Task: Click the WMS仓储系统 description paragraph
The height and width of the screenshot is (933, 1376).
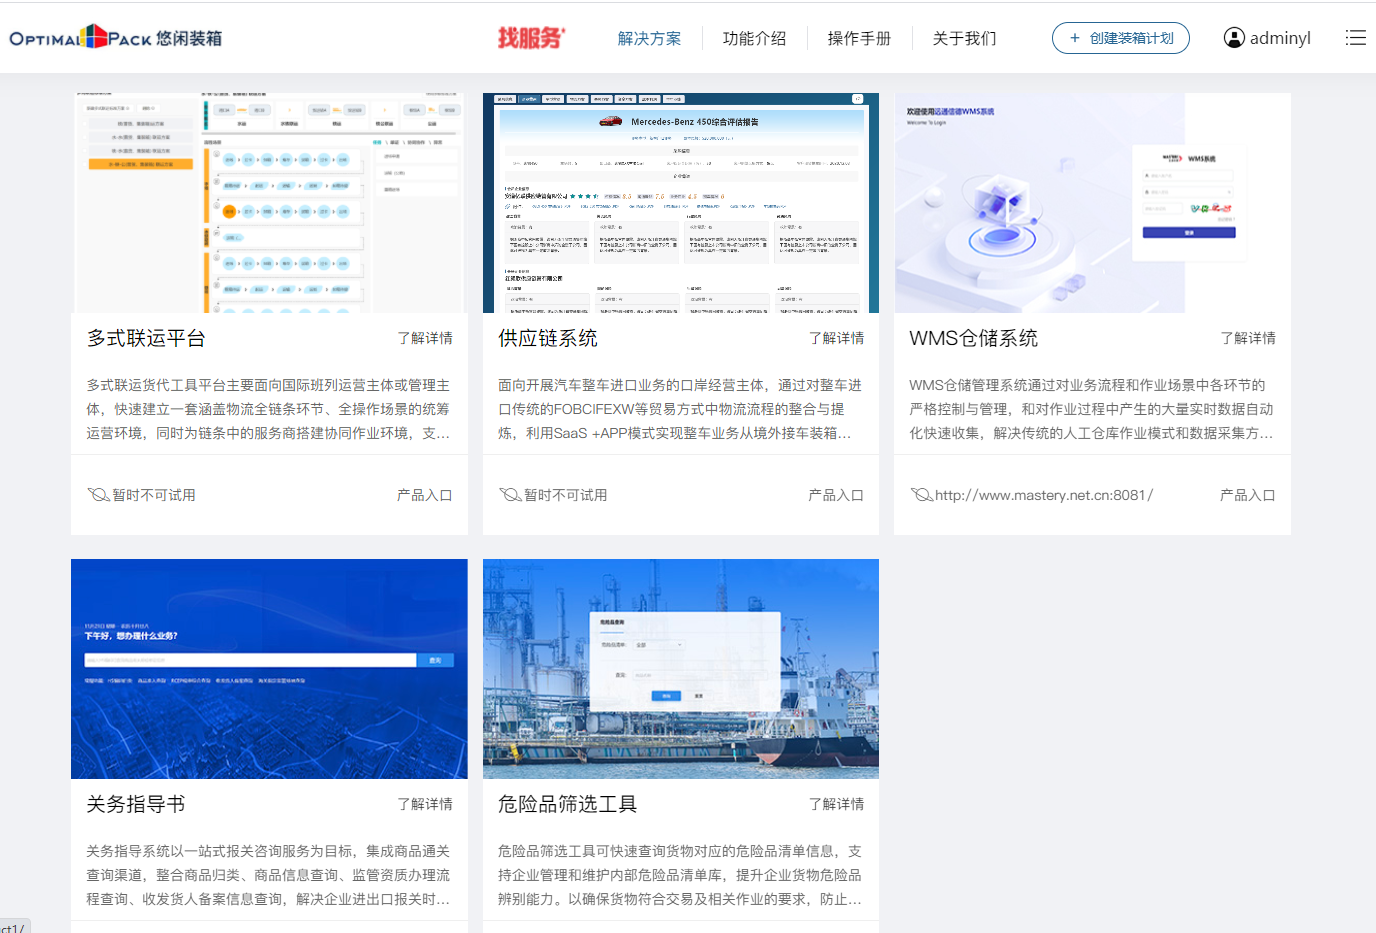Action: [x=1091, y=409]
